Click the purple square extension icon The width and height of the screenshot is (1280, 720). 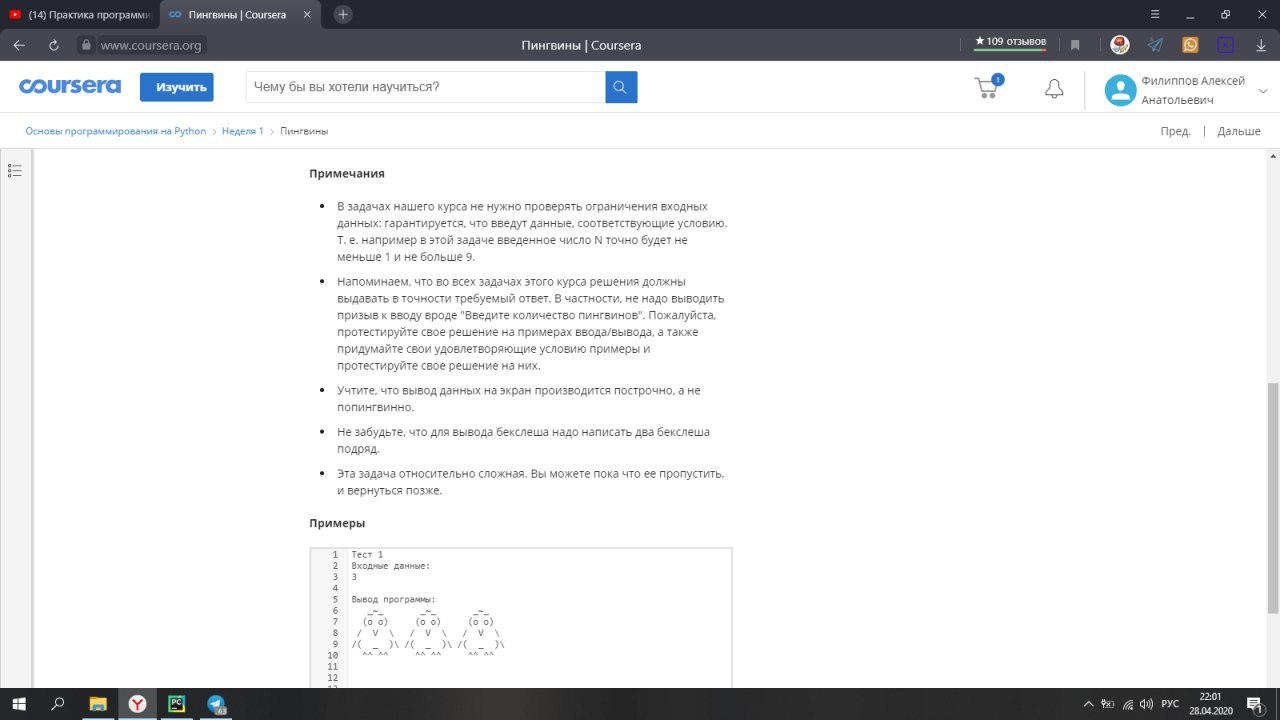(1225, 45)
